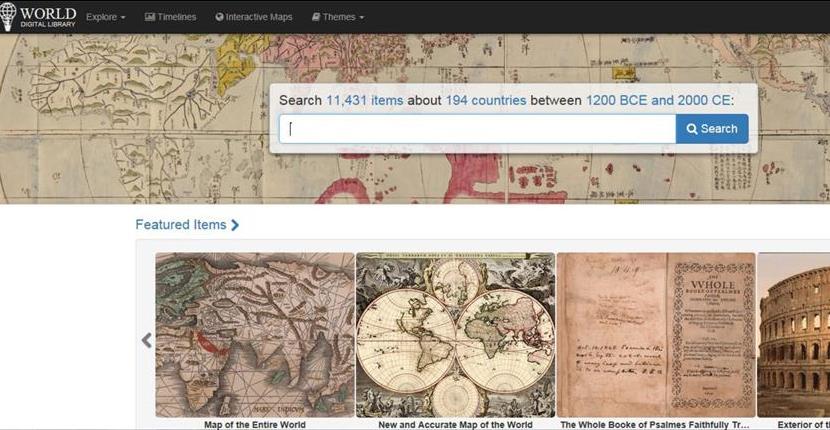The width and height of the screenshot is (830, 430).
Task: Click the search text input field
Action: coord(477,129)
